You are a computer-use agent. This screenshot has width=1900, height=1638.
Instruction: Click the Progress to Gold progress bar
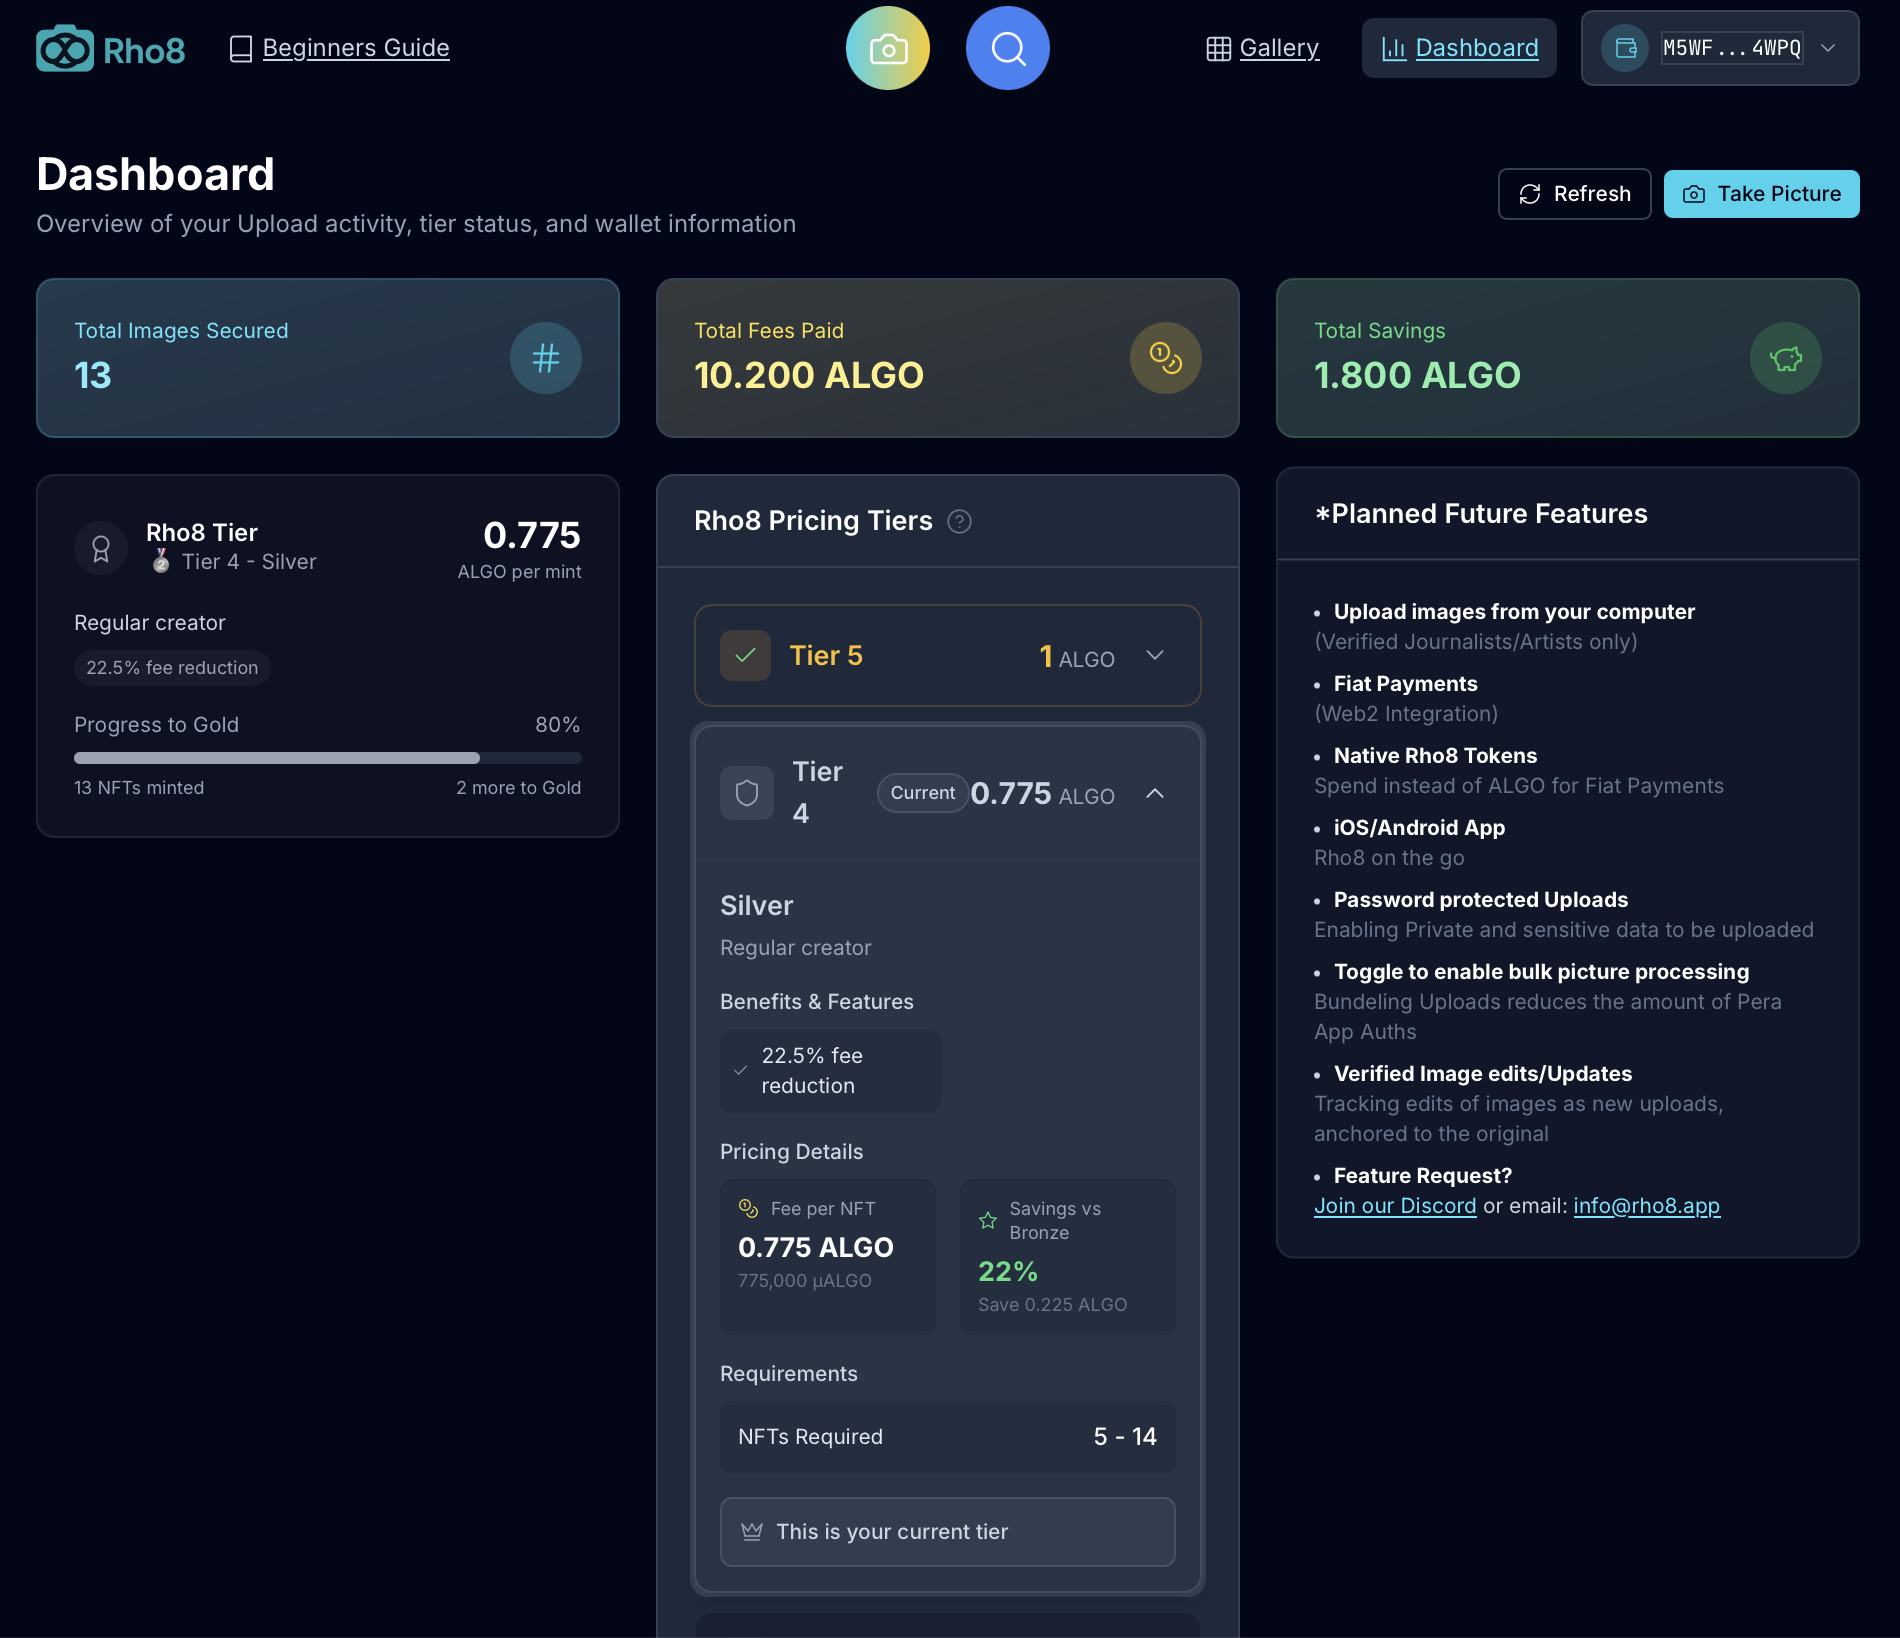(x=327, y=758)
